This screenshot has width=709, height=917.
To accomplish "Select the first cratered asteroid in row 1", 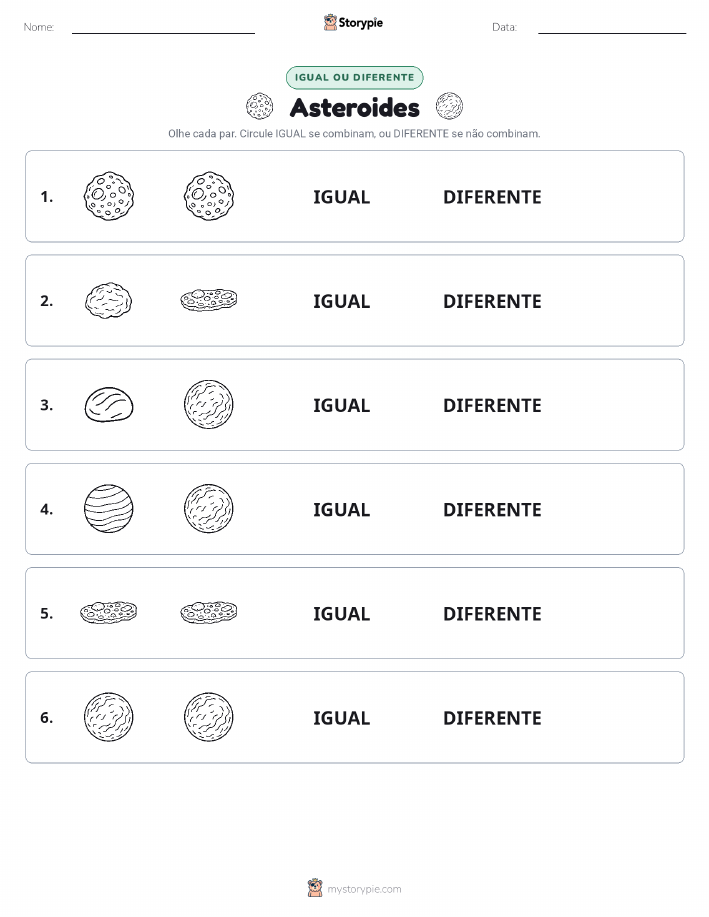I will tap(109, 196).
